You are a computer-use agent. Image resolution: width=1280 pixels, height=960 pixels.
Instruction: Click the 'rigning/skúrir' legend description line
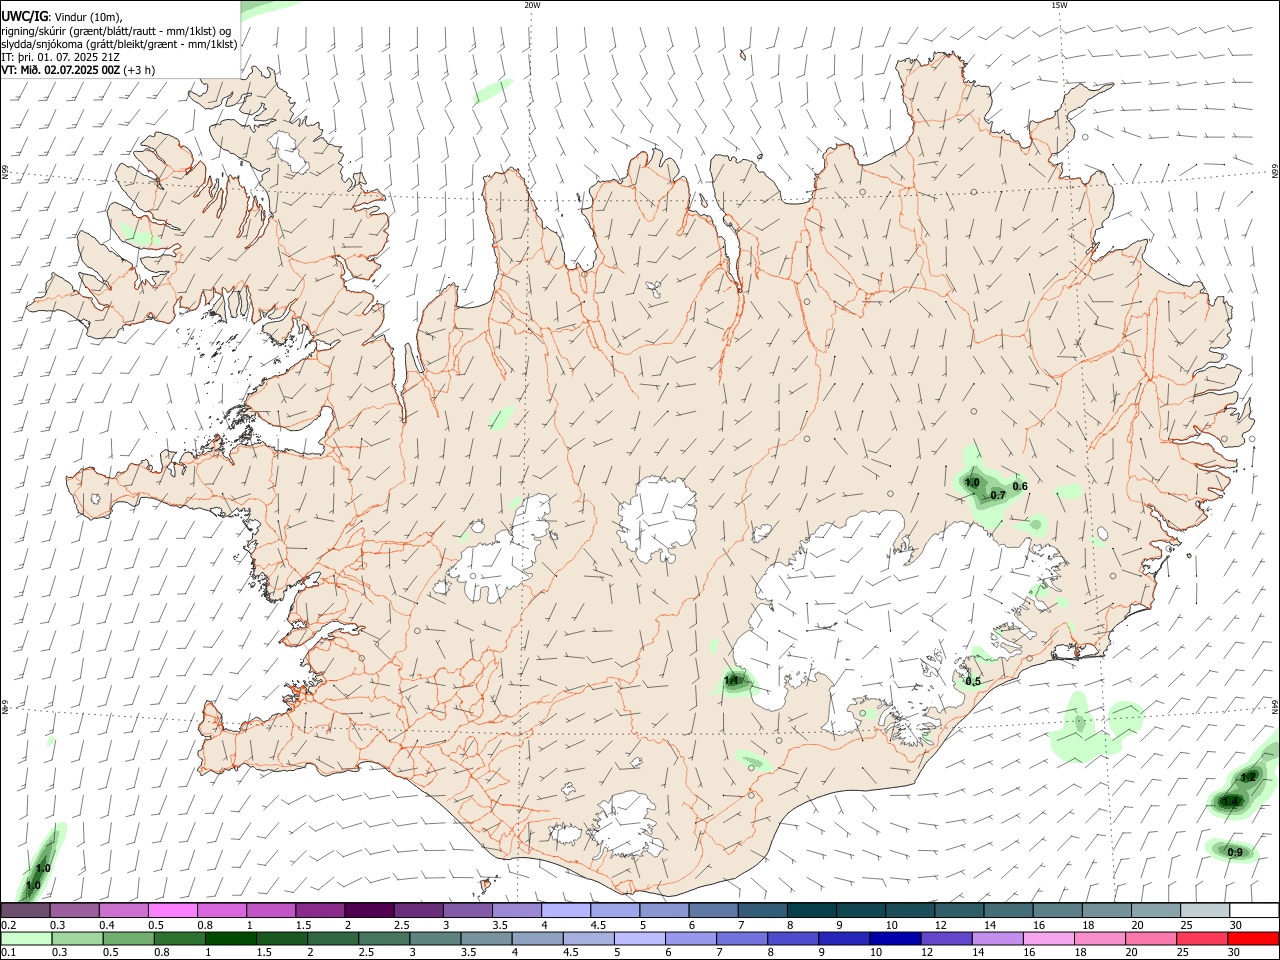(116, 31)
